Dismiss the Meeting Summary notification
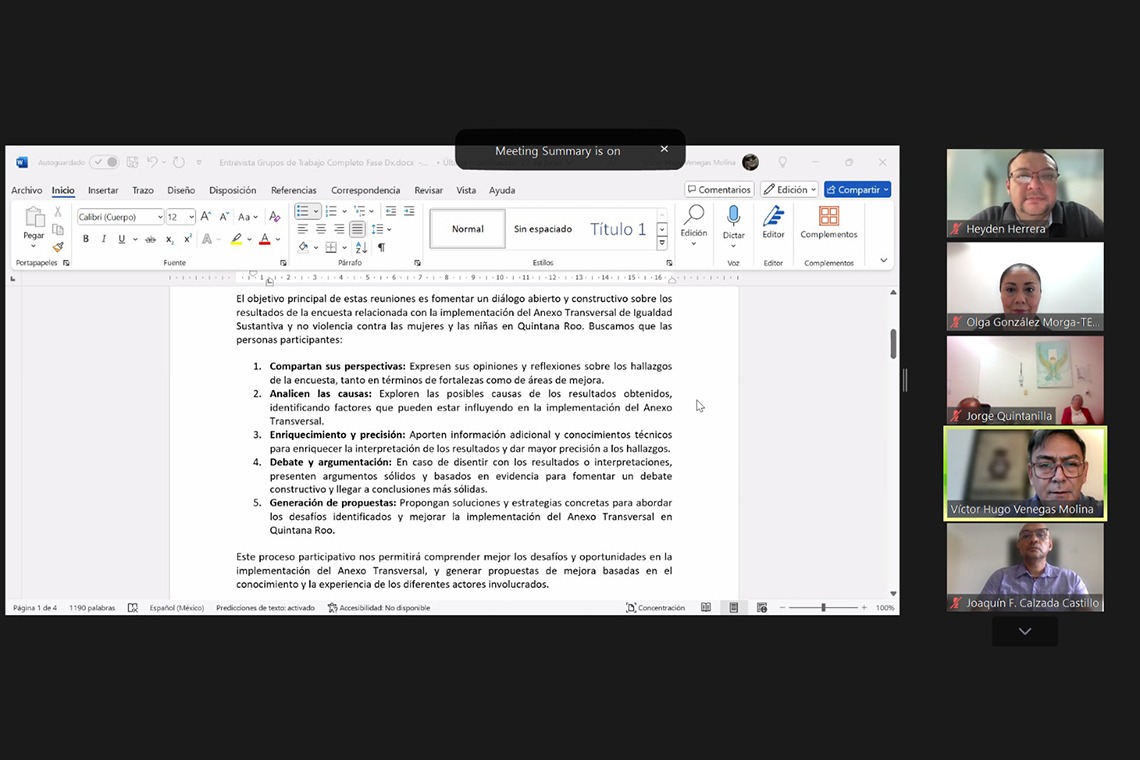This screenshot has width=1140, height=760. tap(664, 149)
